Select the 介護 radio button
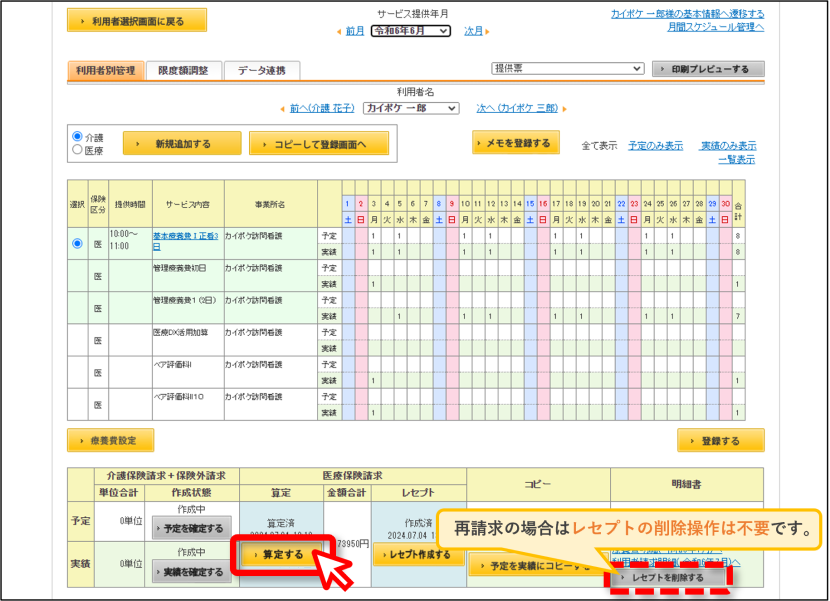This screenshot has height=601, width=830. (77, 136)
